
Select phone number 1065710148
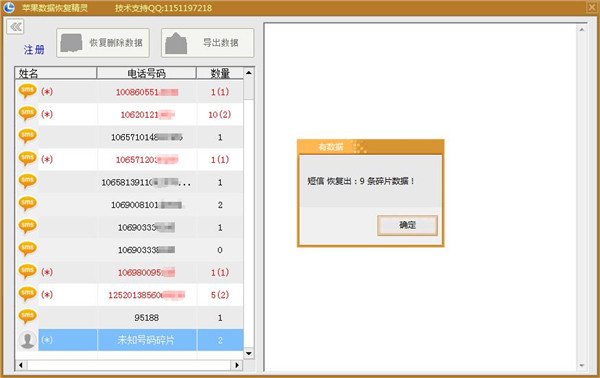[x=147, y=137]
